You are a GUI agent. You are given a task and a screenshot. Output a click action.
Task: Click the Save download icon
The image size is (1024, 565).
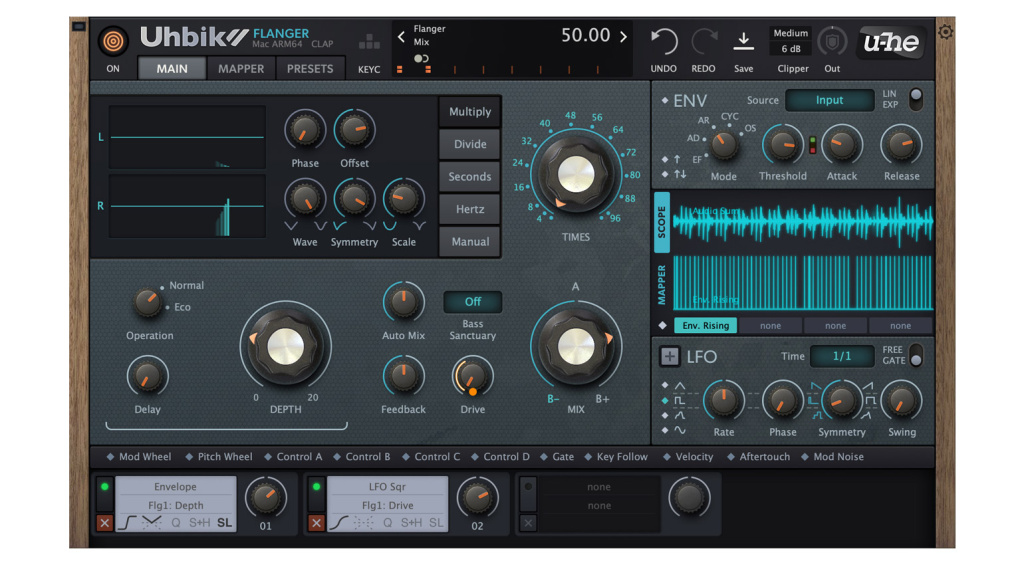(x=743, y=41)
